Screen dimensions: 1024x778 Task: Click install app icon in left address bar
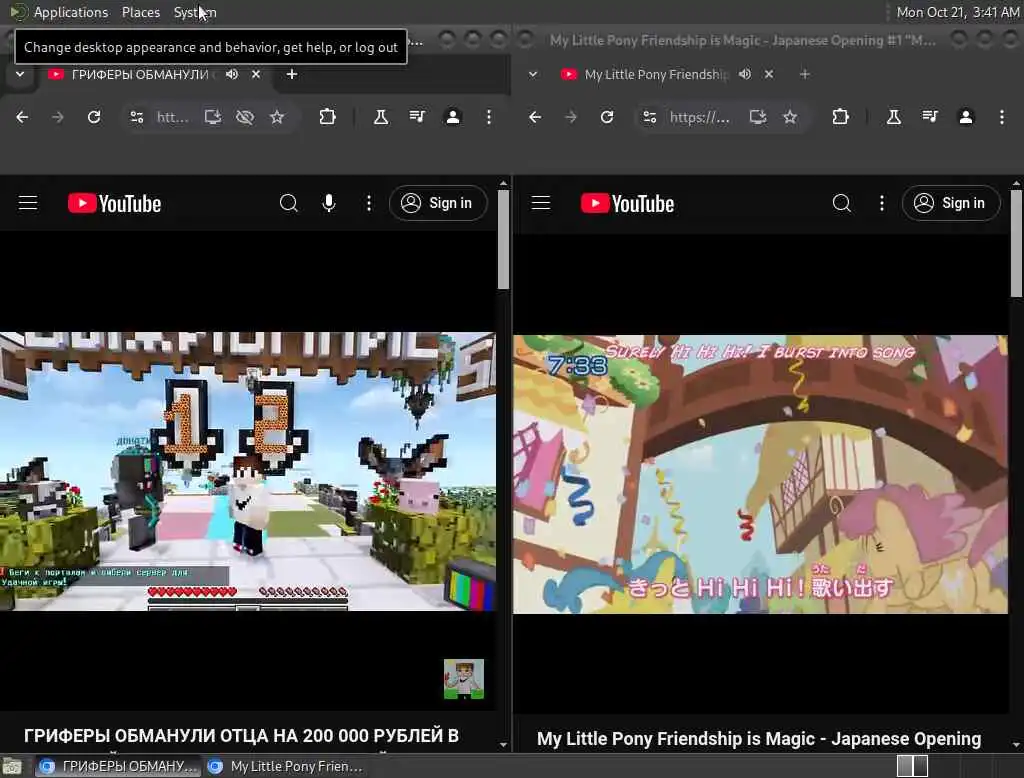pos(213,117)
